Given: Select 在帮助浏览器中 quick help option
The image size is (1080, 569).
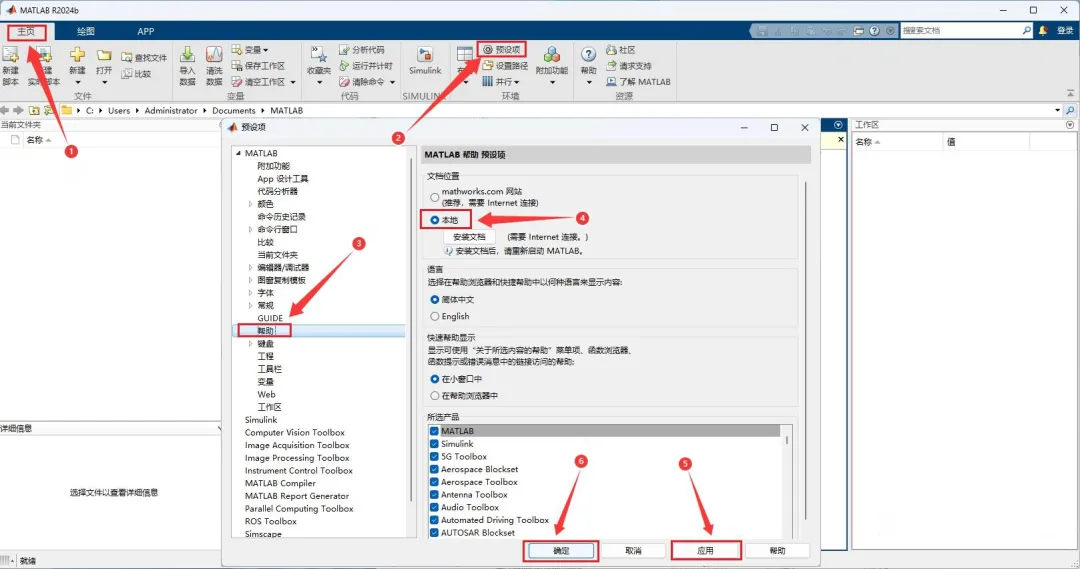Looking at the screenshot, I should (435, 395).
